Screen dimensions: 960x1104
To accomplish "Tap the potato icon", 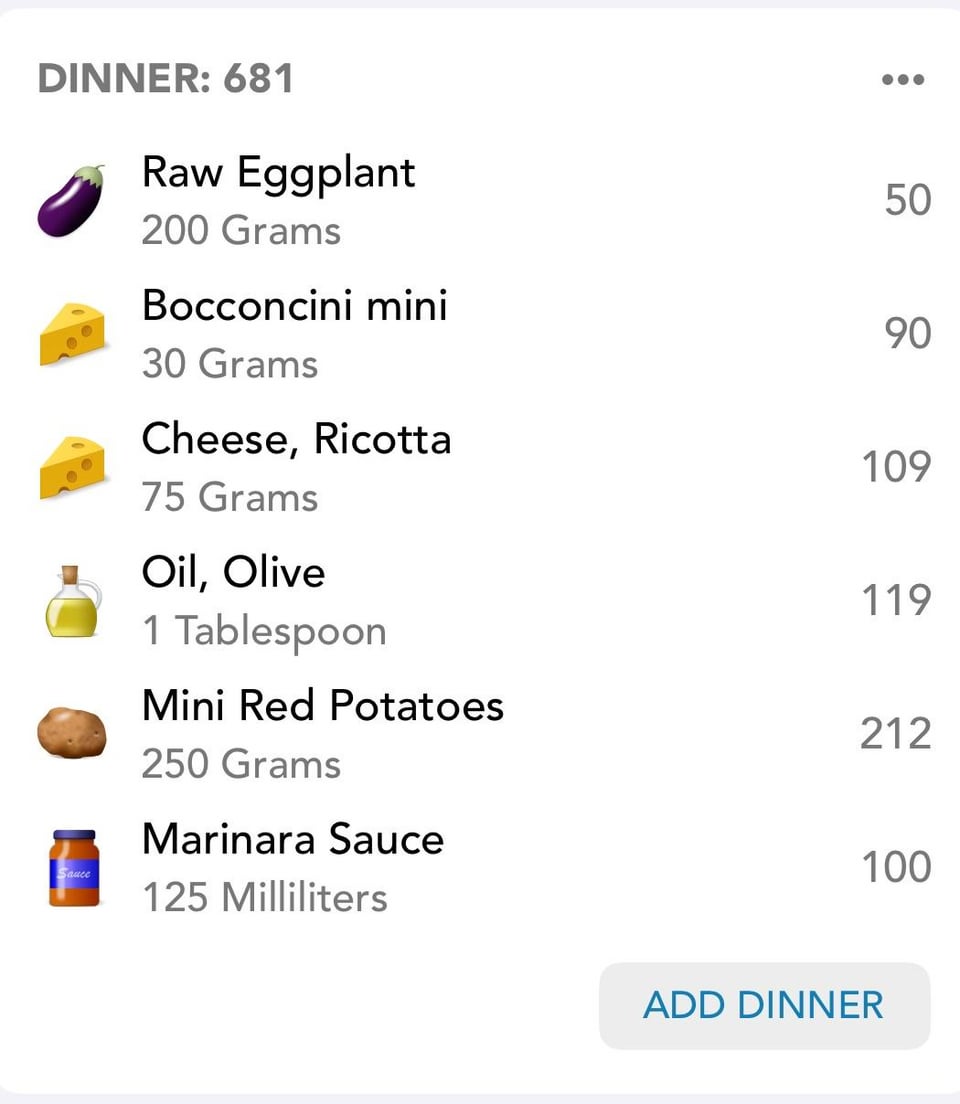I will [72, 733].
